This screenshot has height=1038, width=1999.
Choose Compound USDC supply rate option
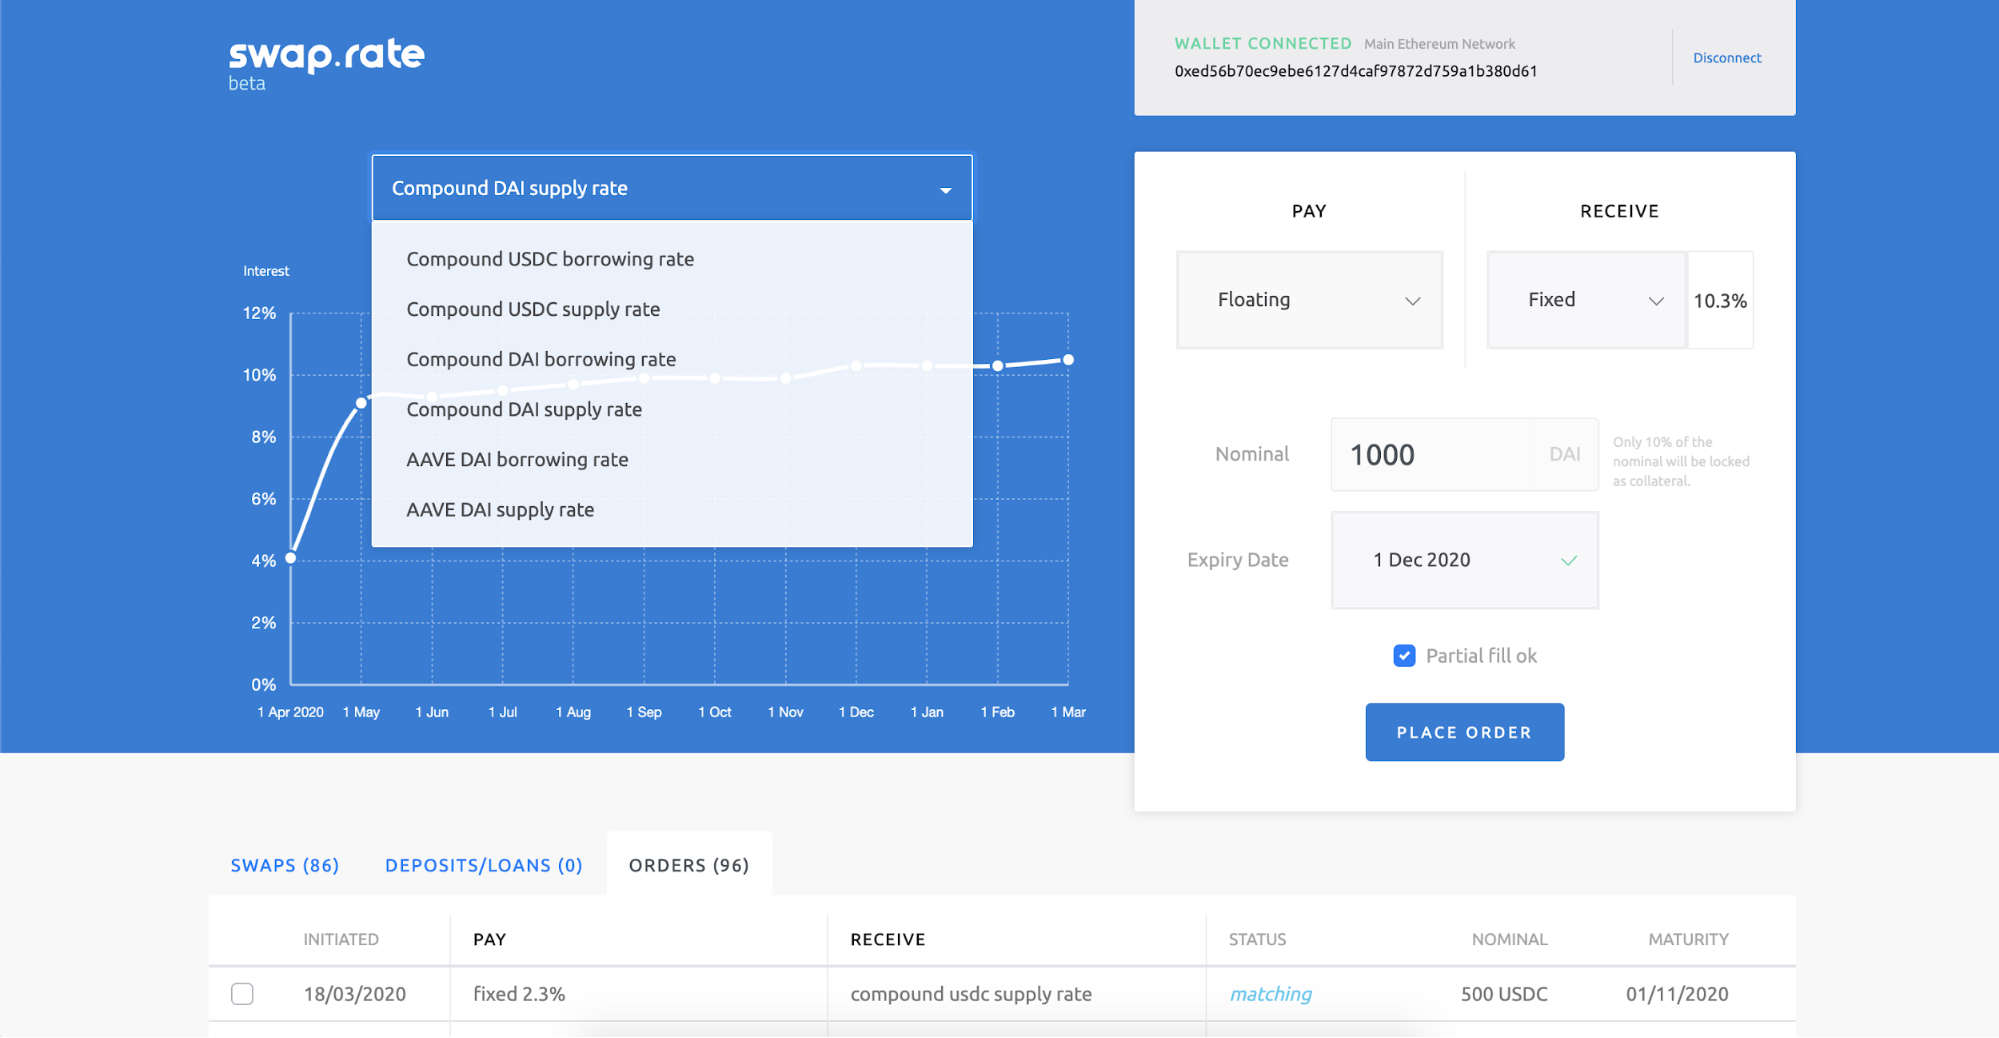533,309
